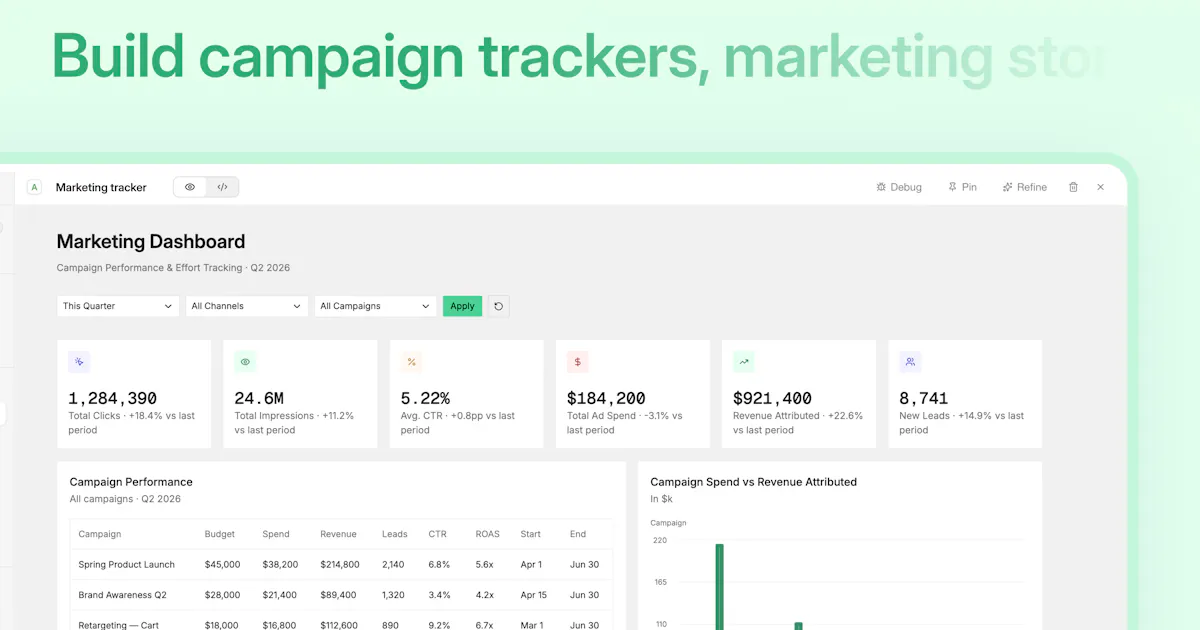Viewport: 1200px width, 630px height.
Task: Click the Campaign Spend vs Revenue Attributed title
Action: tap(753, 482)
